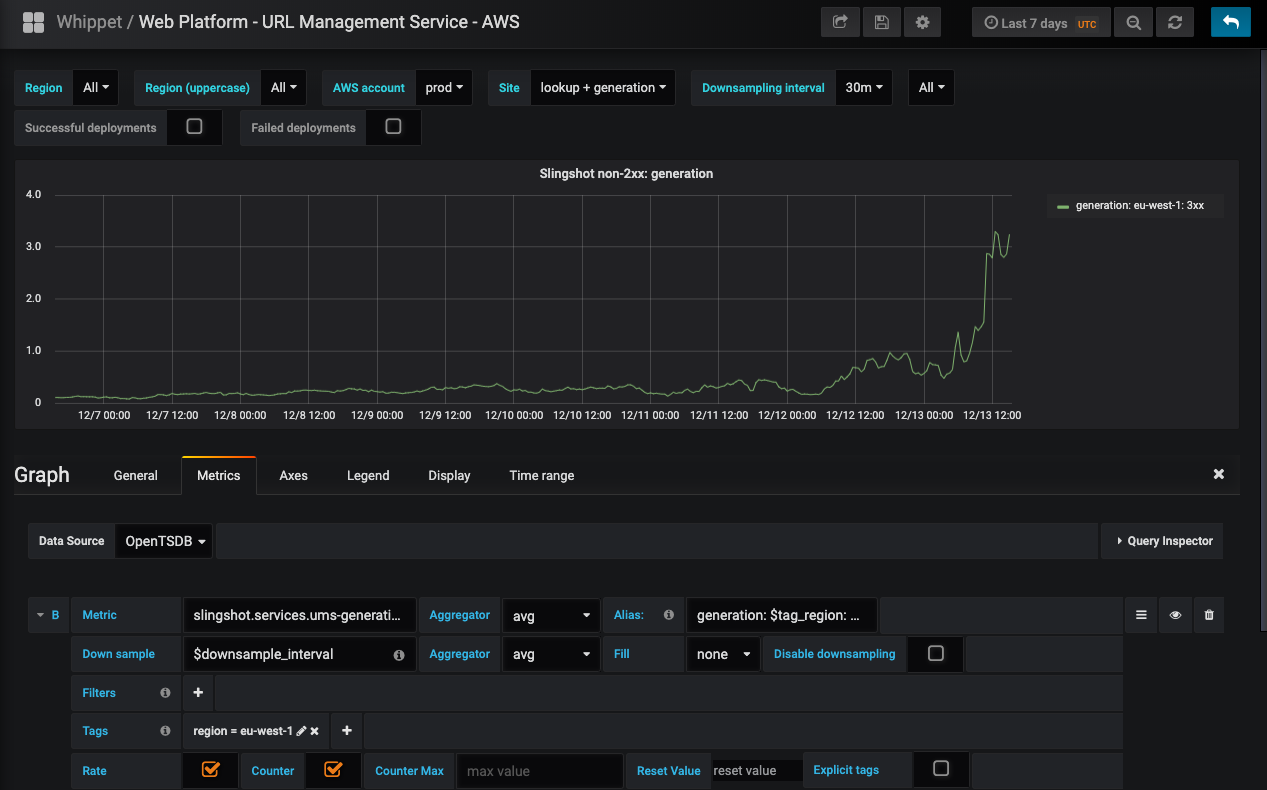Focus the Counter Max max value field
This screenshot has height=790, width=1267.
(540, 771)
